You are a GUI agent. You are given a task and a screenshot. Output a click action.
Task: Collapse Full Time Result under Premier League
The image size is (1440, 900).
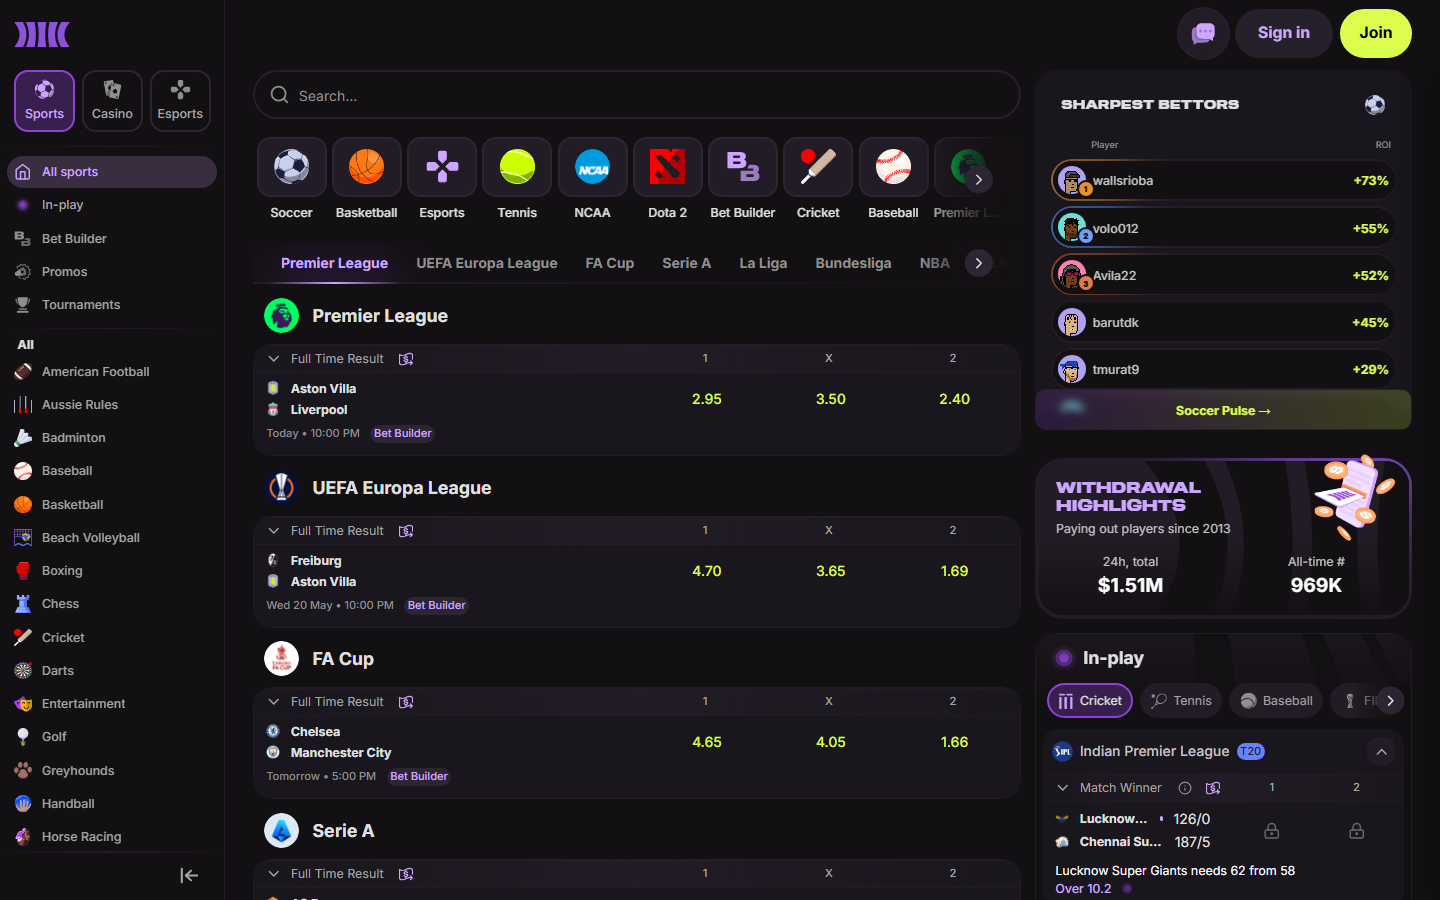click(x=273, y=359)
